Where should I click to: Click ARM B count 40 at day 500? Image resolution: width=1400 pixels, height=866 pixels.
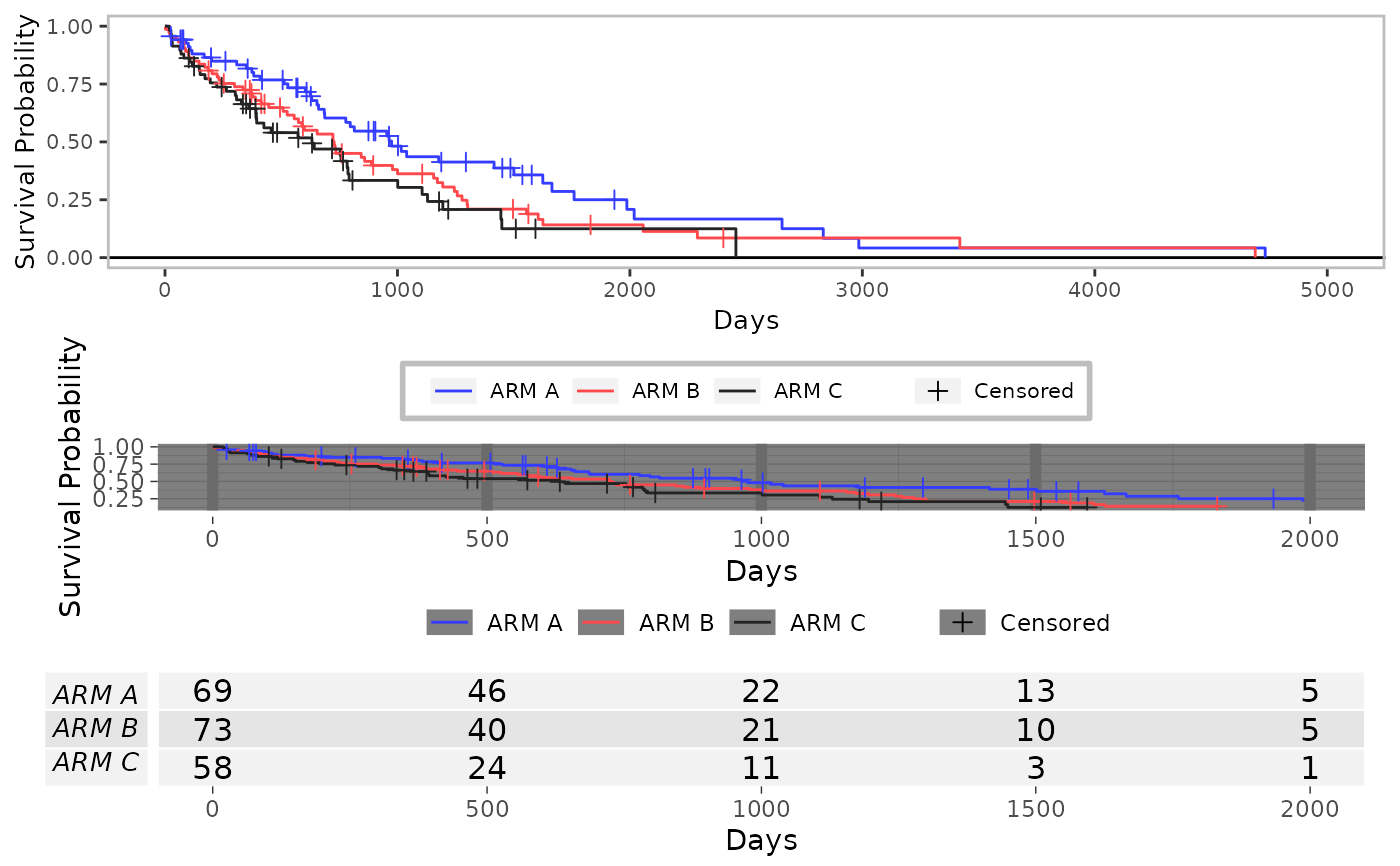(486, 730)
